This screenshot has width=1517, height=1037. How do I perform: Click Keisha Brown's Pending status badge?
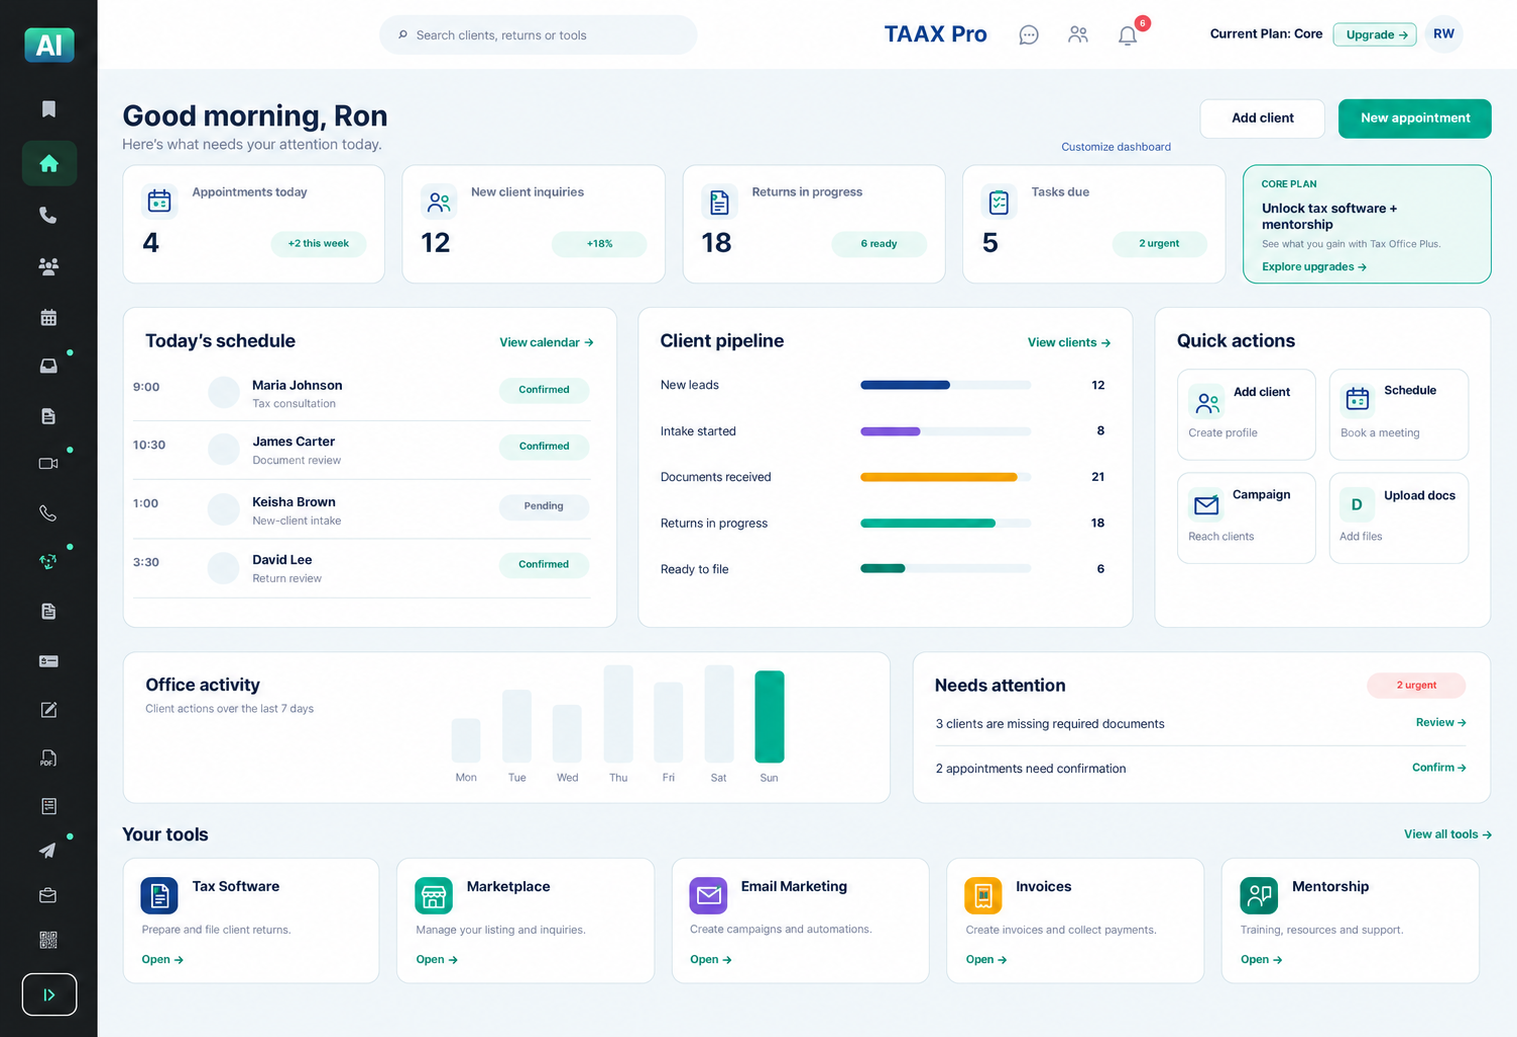pyautogui.click(x=543, y=506)
